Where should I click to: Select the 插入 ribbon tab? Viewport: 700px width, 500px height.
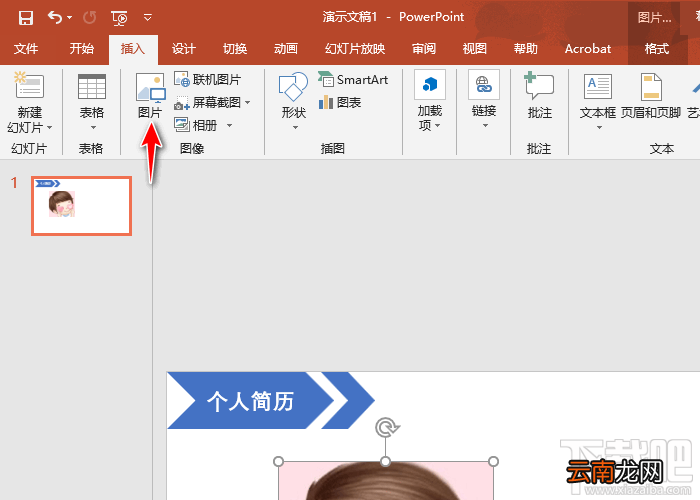click(x=133, y=48)
